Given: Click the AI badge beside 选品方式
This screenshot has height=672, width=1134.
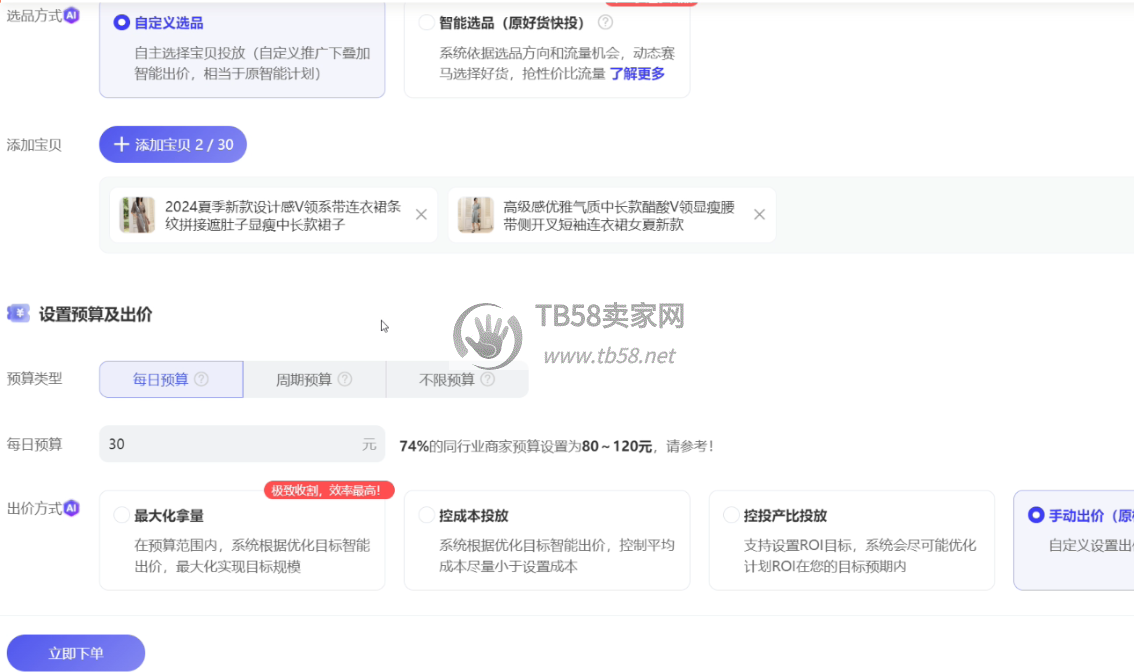Looking at the screenshot, I should (x=71, y=15).
